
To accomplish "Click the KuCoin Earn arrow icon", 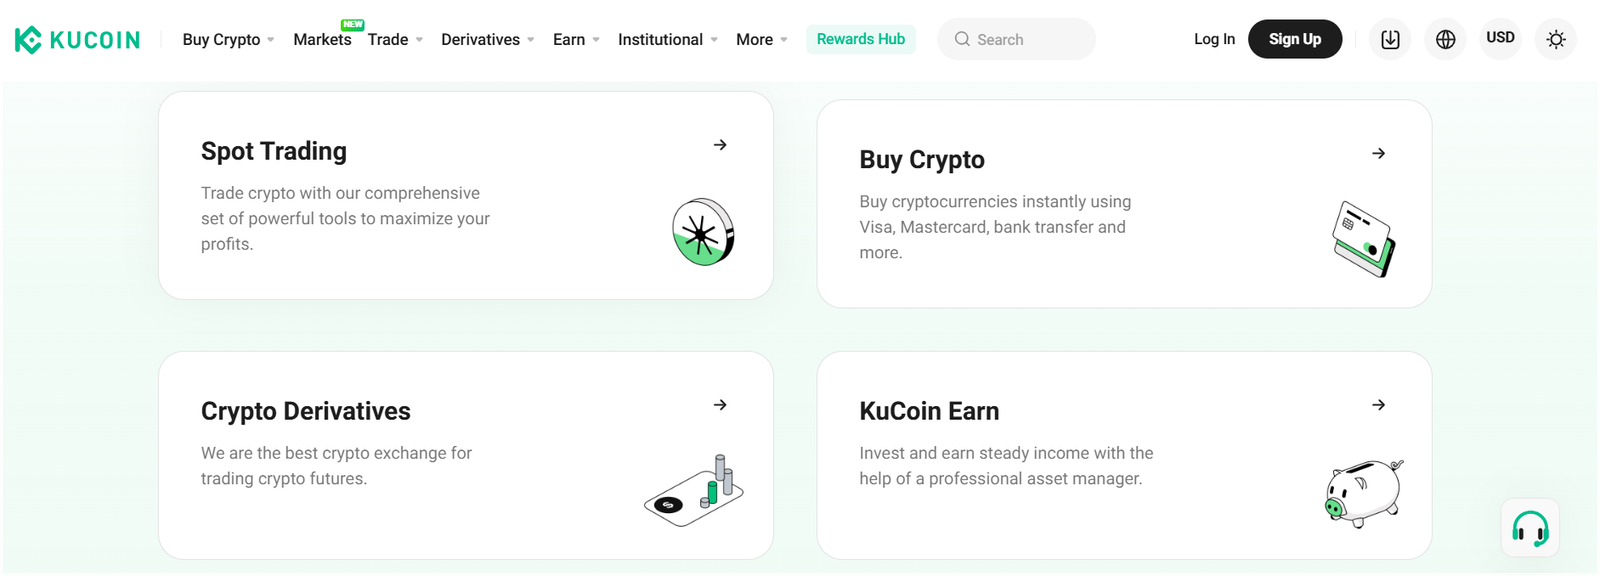I will (x=1378, y=406).
